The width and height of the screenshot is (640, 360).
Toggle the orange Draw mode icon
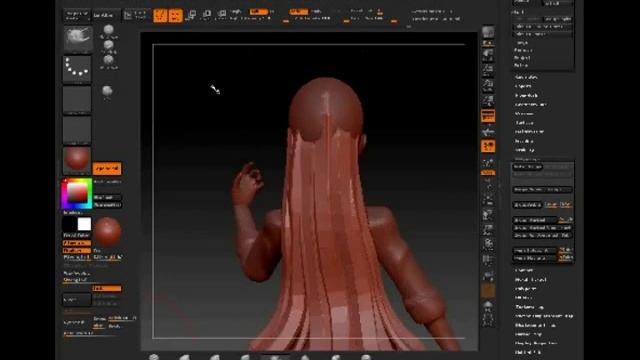pyautogui.click(x=176, y=16)
